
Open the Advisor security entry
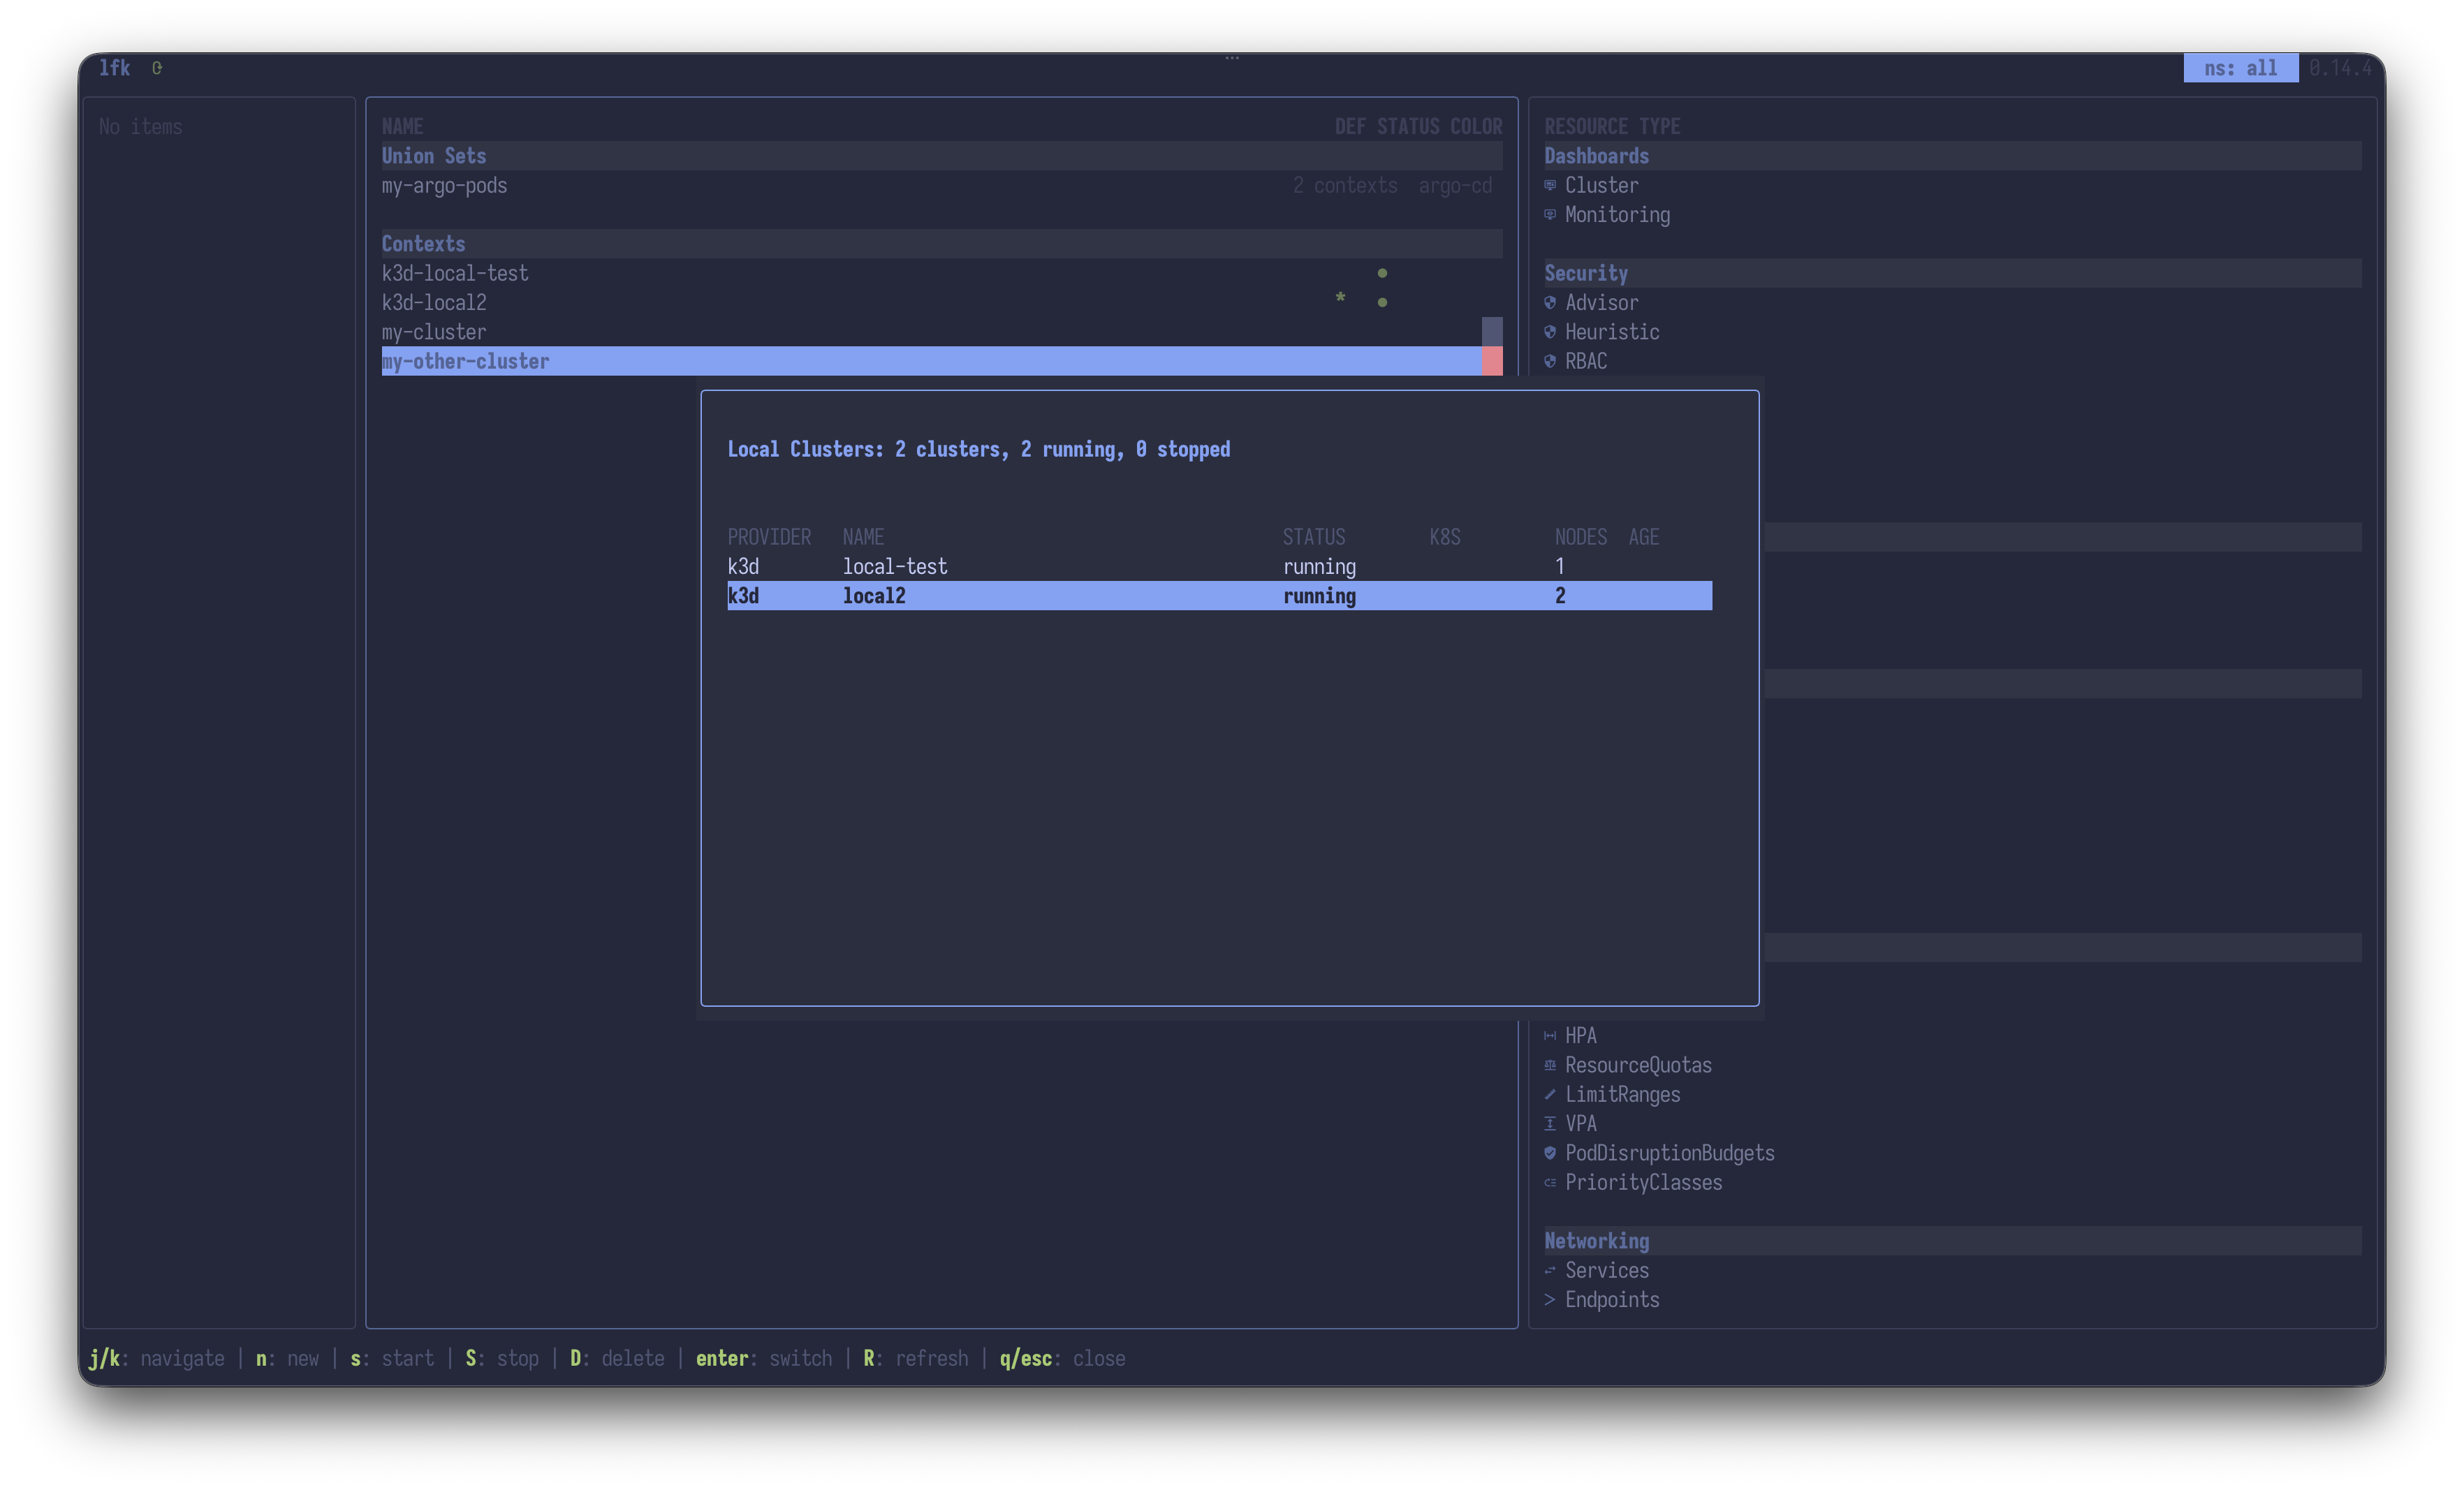coord(1601,302)
